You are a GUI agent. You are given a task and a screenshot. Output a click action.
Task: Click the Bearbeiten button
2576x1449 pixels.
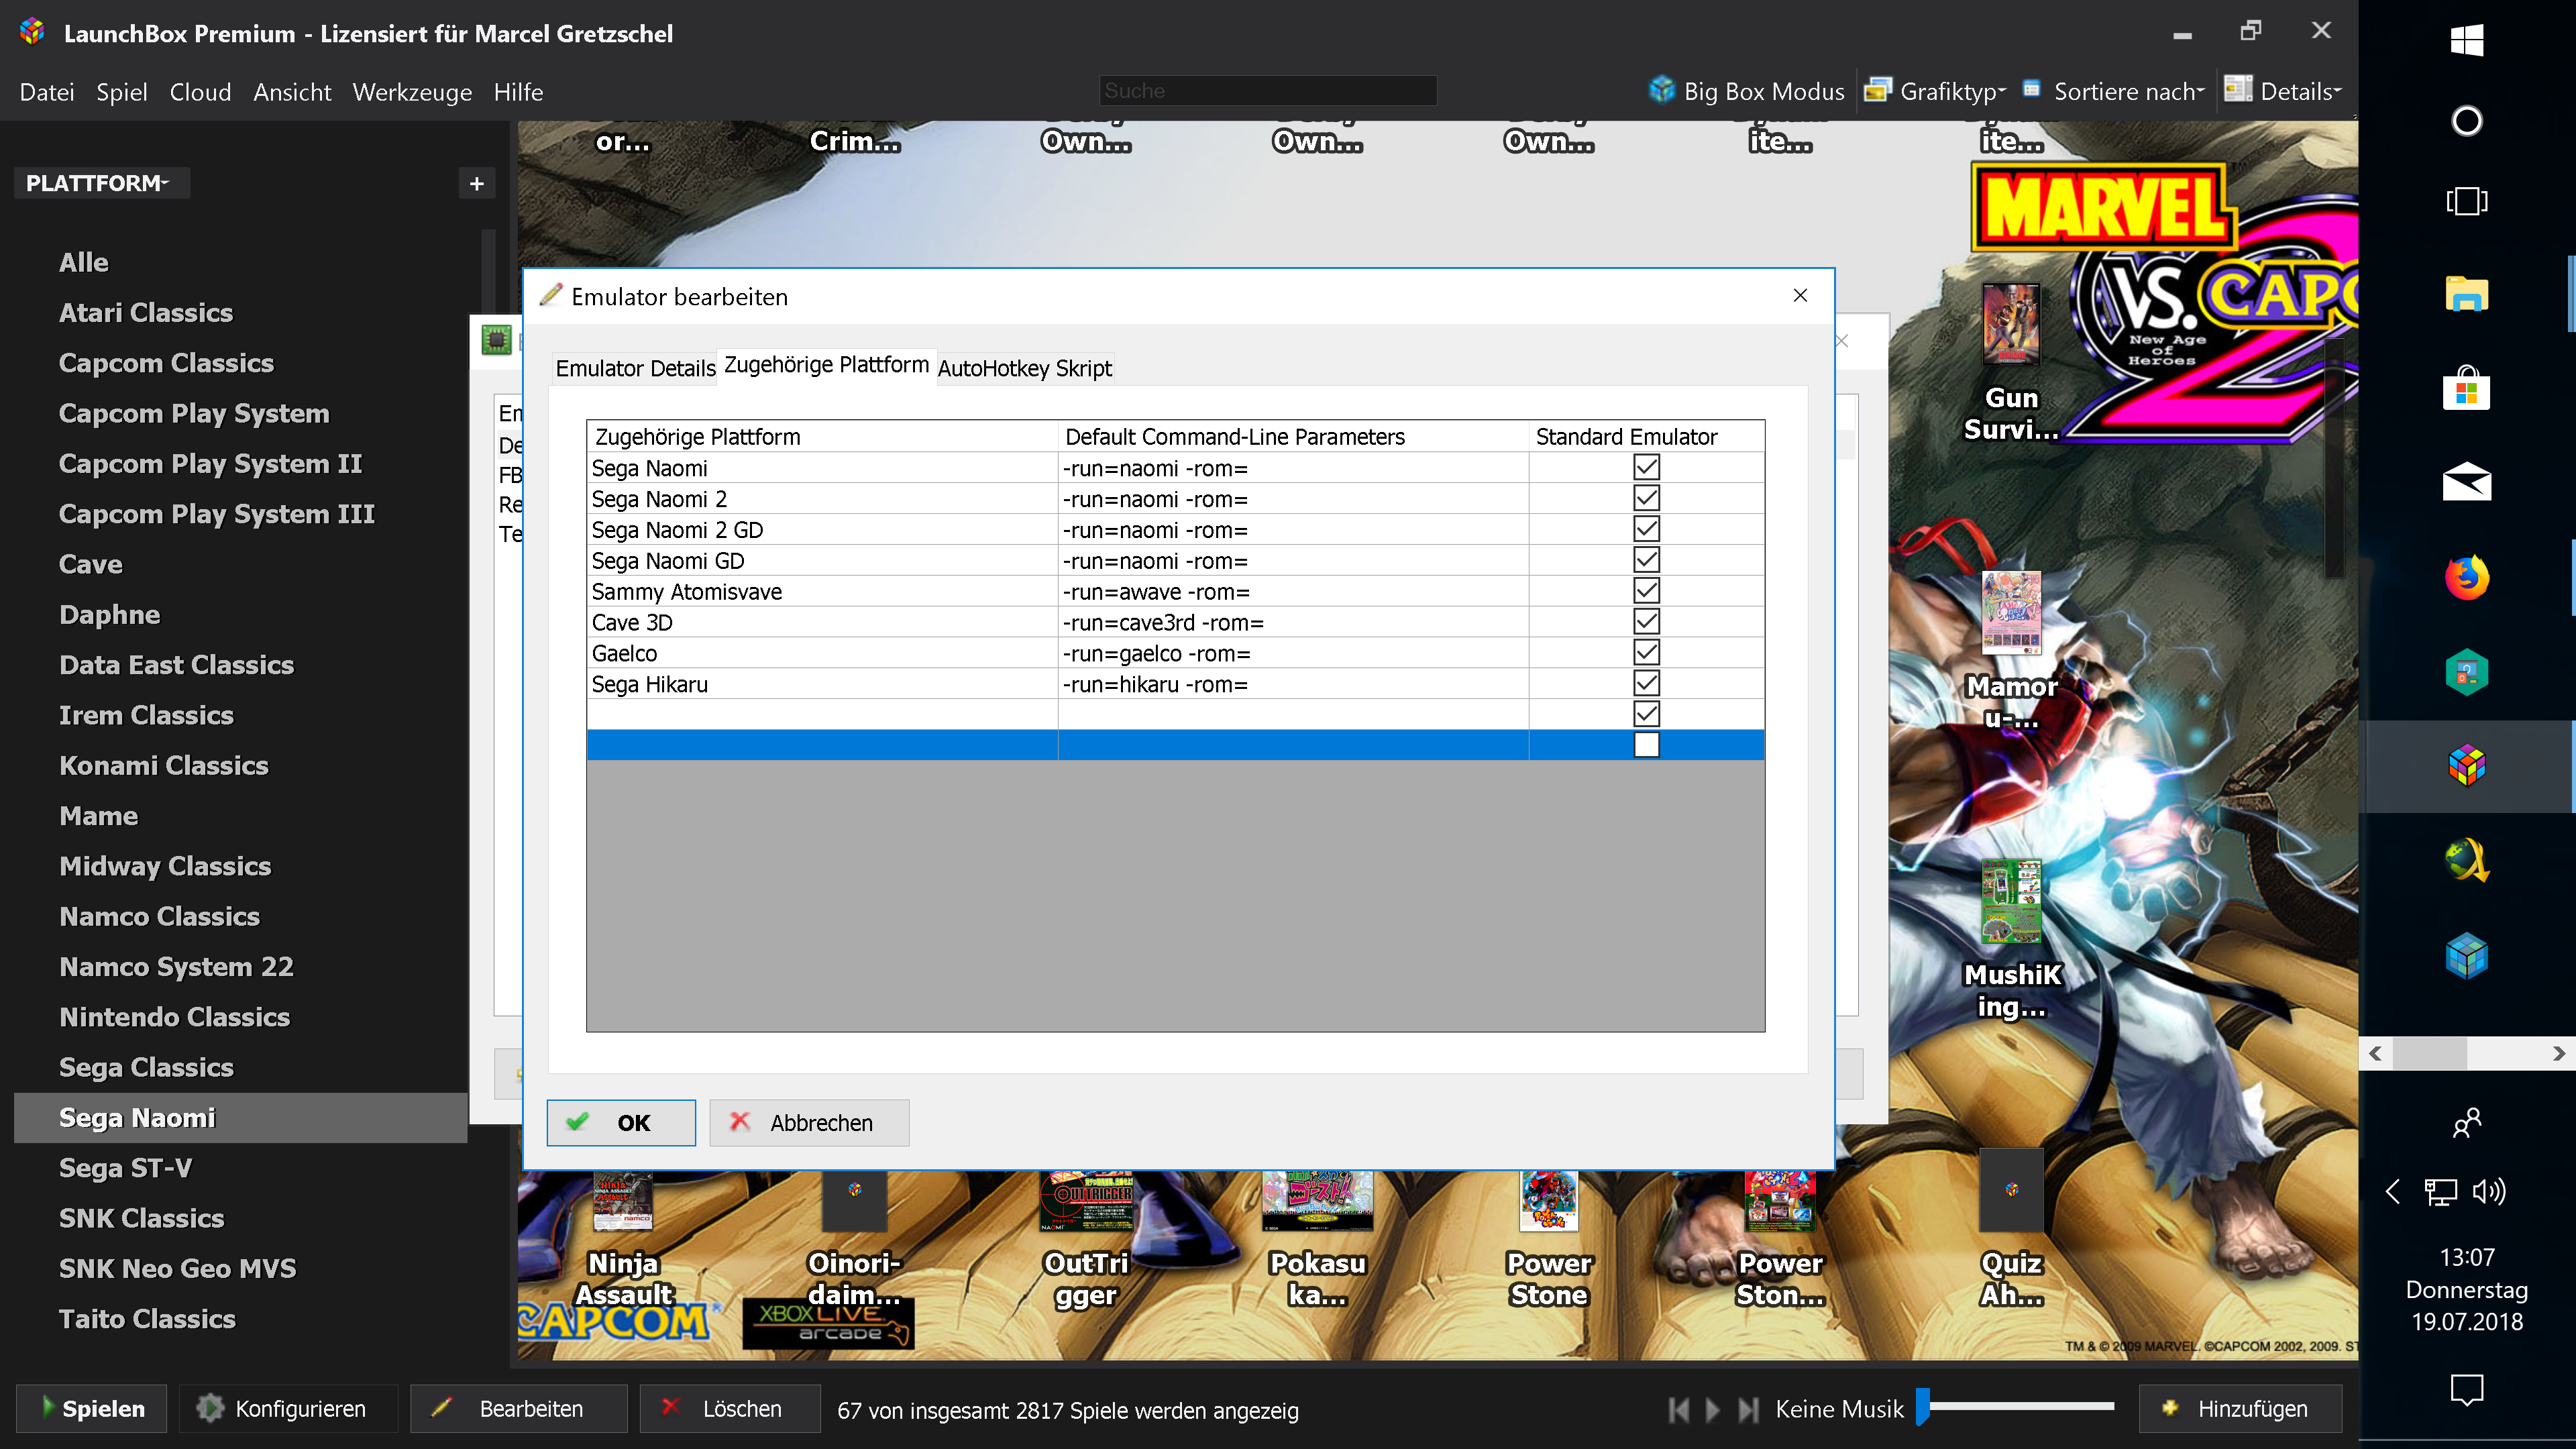point(519,1409)
